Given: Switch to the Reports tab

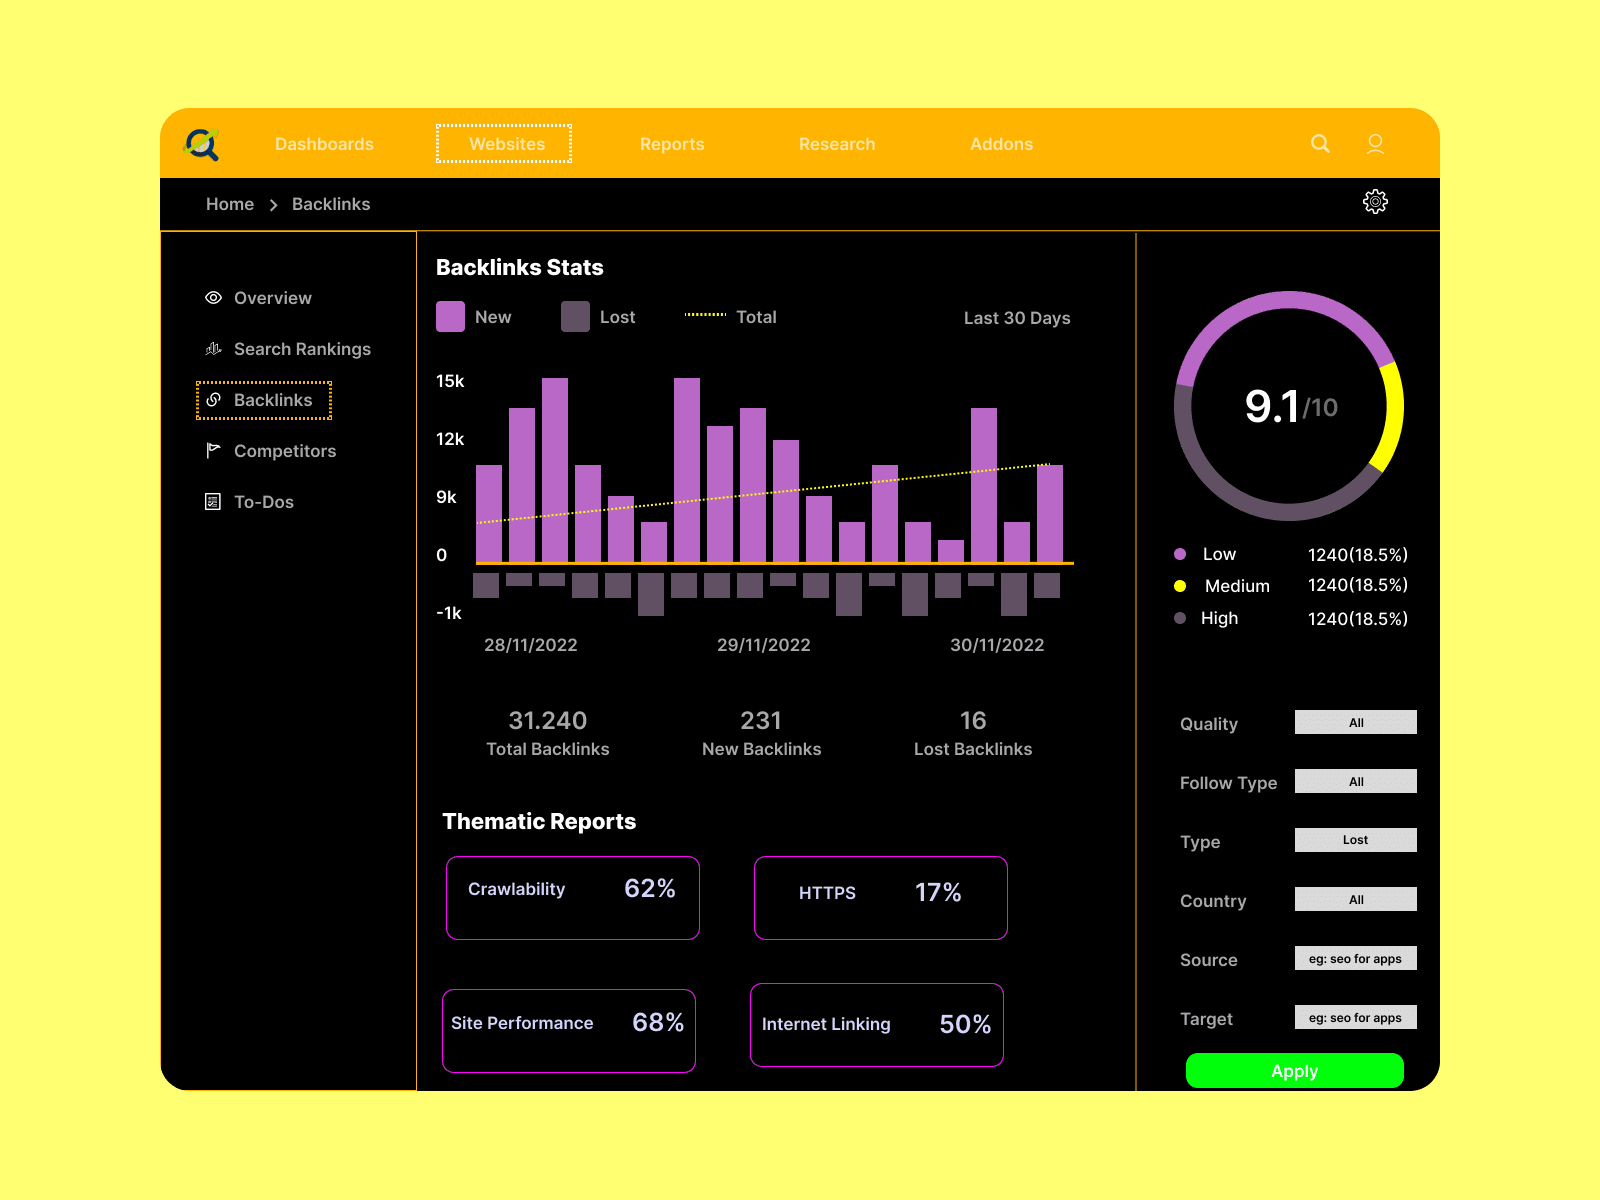Looking at the screenshot, I should (672, 144).
